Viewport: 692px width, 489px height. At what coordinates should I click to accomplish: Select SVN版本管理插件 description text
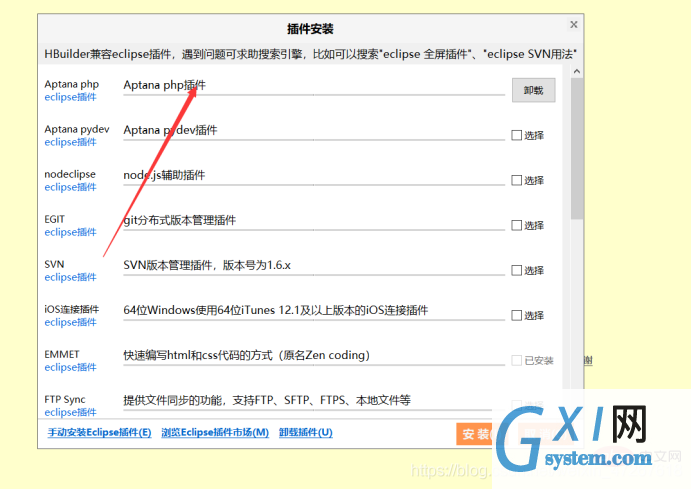point(207,265)
